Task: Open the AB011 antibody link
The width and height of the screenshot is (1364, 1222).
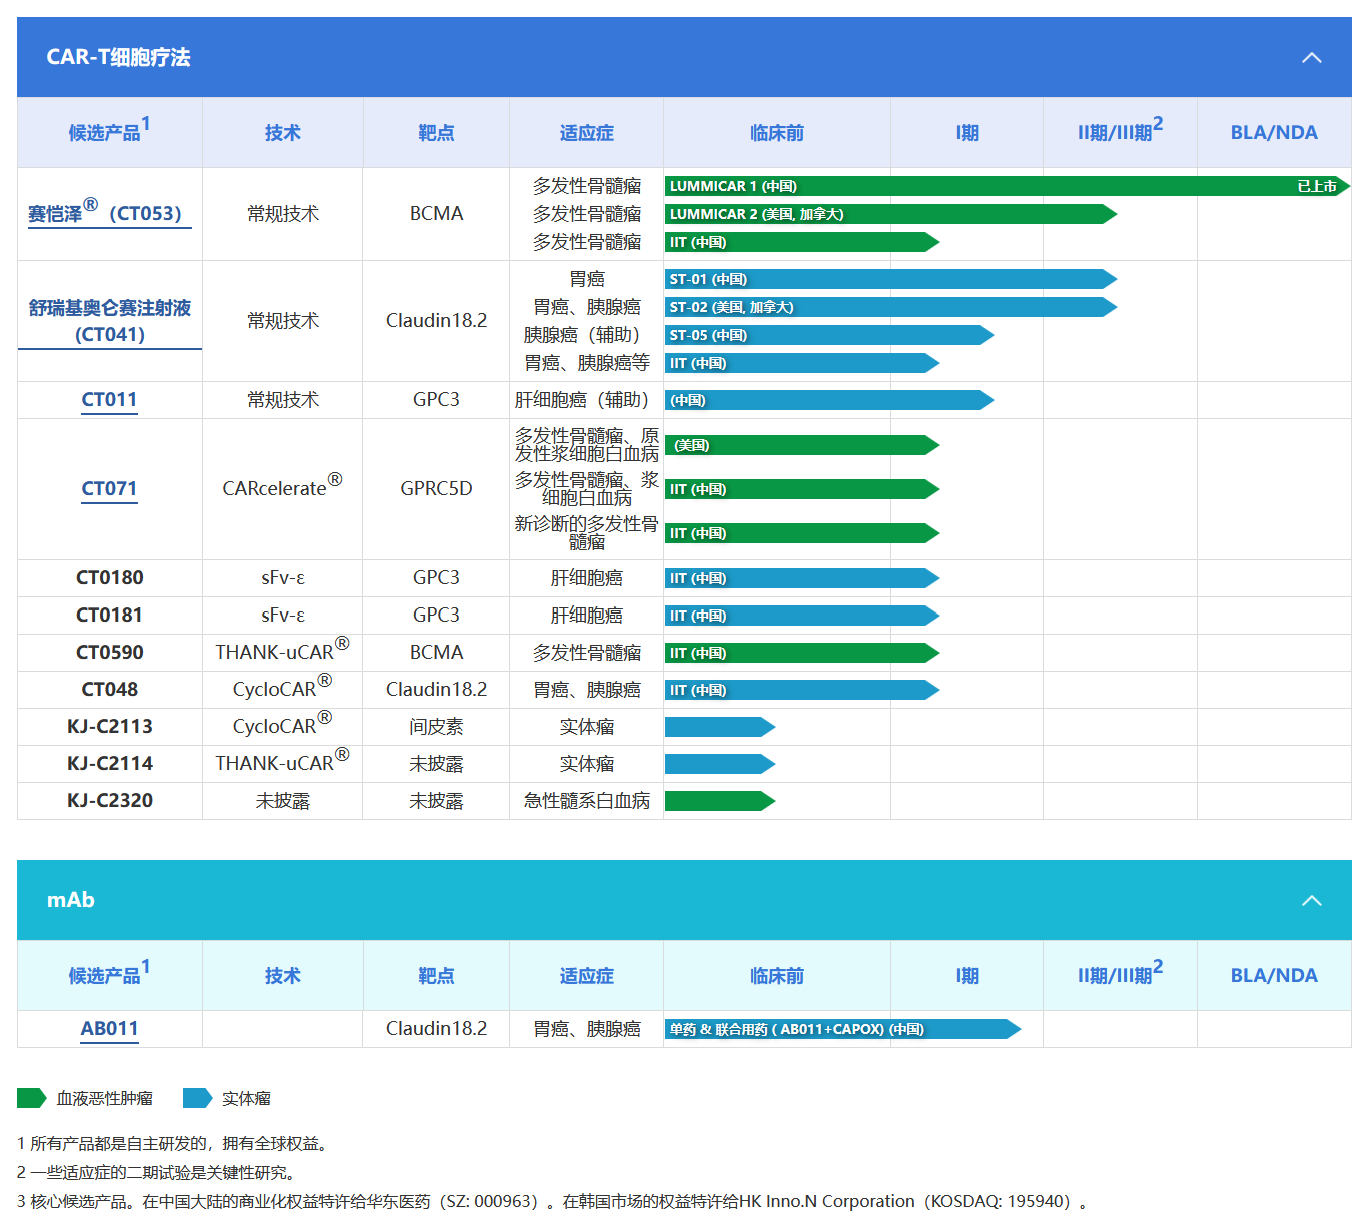Action: 109,1029
